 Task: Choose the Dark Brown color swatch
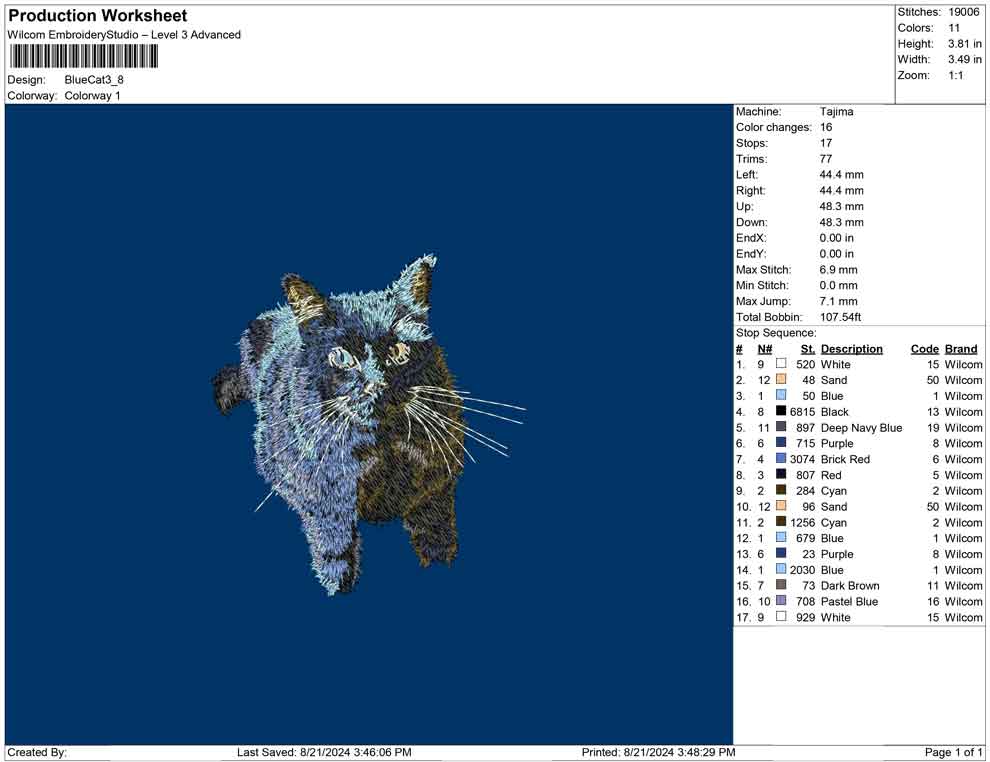point(781,585)
